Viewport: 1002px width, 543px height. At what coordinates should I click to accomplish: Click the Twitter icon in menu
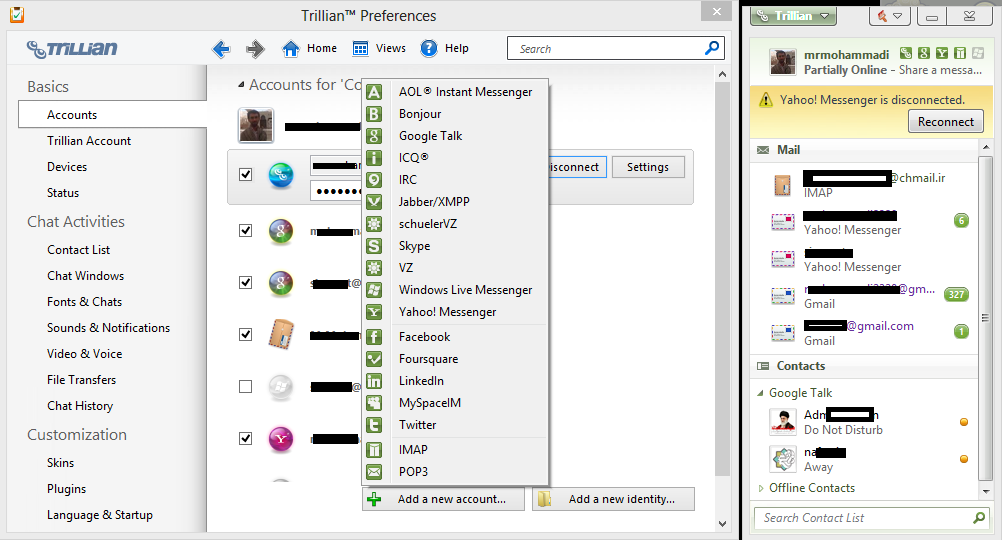coord(374,425)
